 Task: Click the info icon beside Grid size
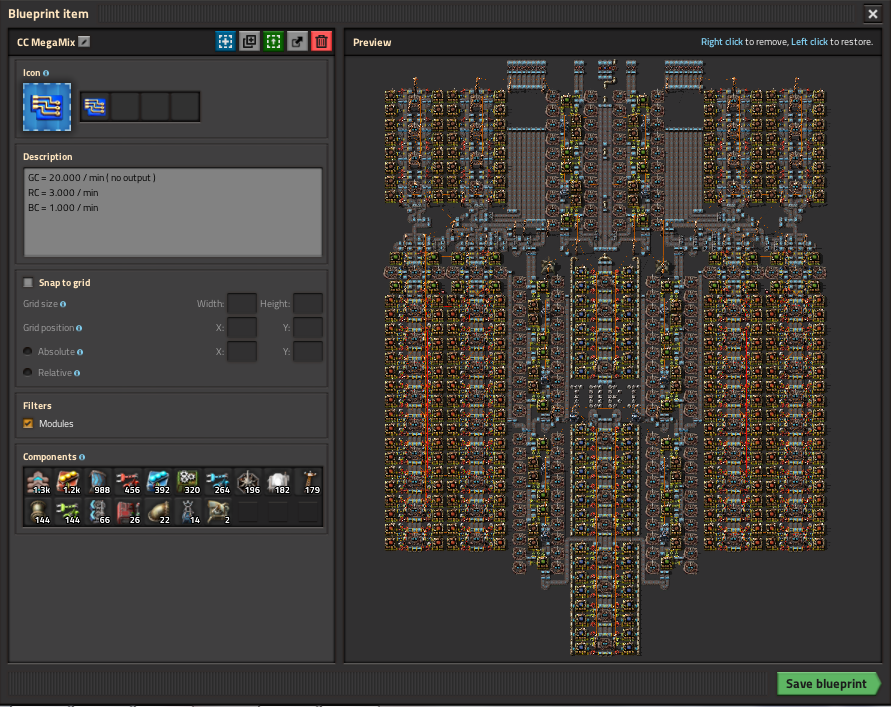[63, 304]
